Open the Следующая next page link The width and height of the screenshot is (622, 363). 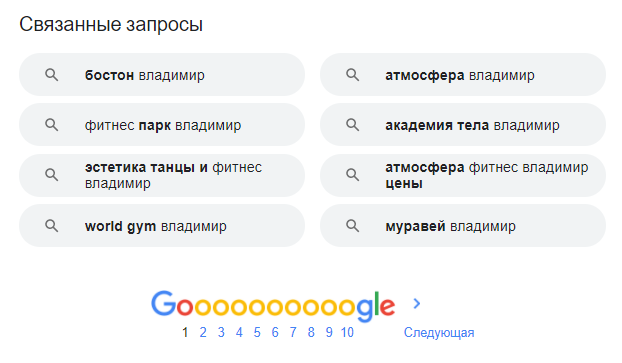point(439,332)
